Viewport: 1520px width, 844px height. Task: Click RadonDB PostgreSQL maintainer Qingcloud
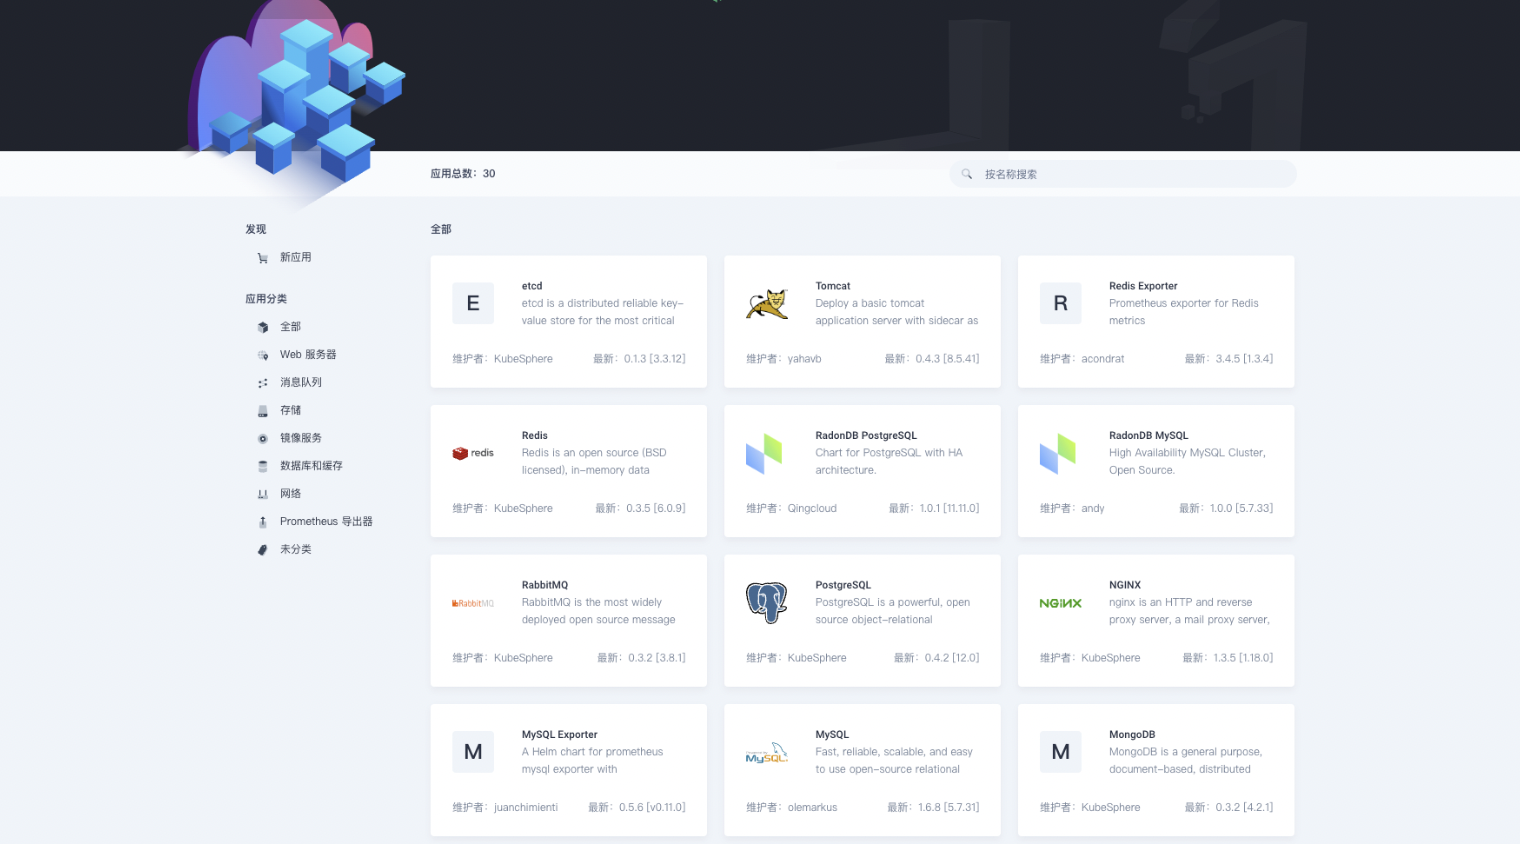[x=812, y=509]
